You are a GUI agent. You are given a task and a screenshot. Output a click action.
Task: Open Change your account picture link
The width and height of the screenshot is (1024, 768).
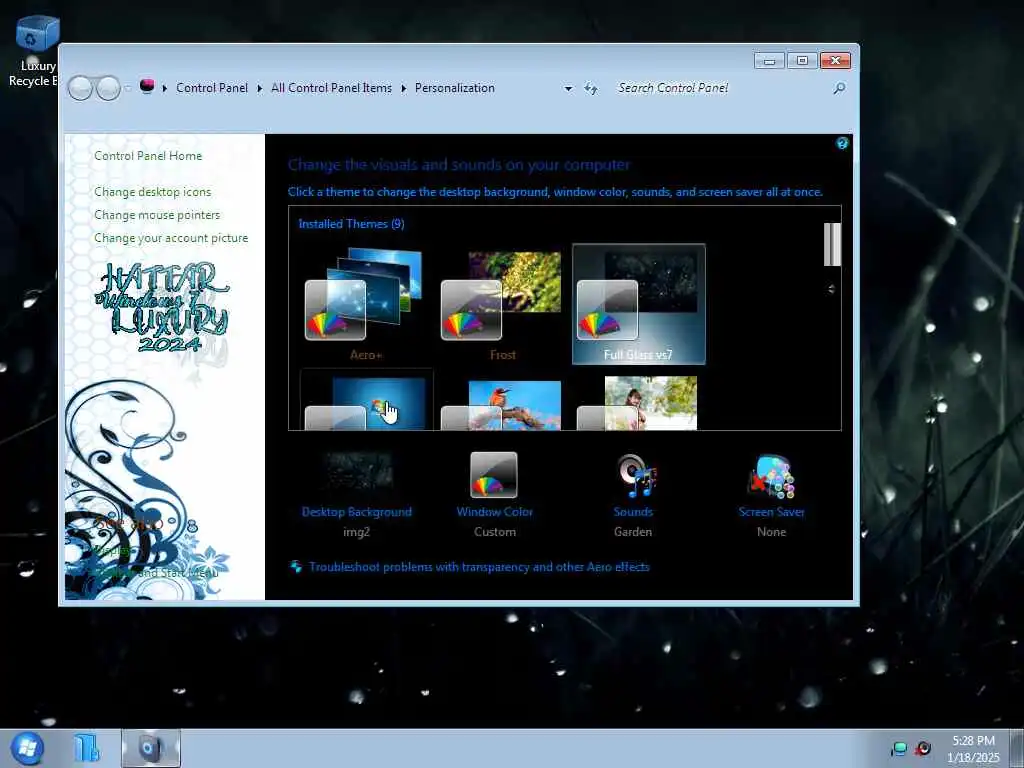[171, 238]
